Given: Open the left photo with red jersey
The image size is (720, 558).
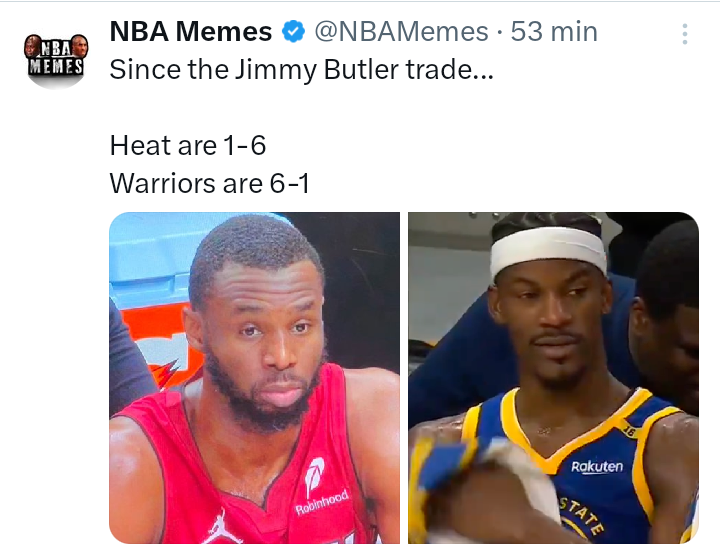Looking at the screenshot, I should click(x=254, y=378).
